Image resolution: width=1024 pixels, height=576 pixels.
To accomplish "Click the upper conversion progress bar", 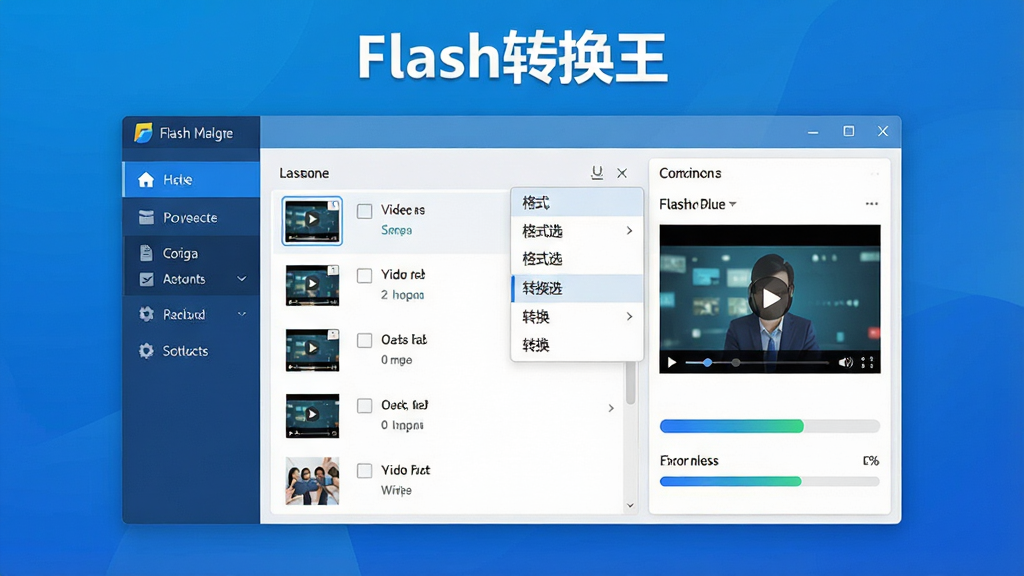I will pyautogui.click(x=770, y=426).
